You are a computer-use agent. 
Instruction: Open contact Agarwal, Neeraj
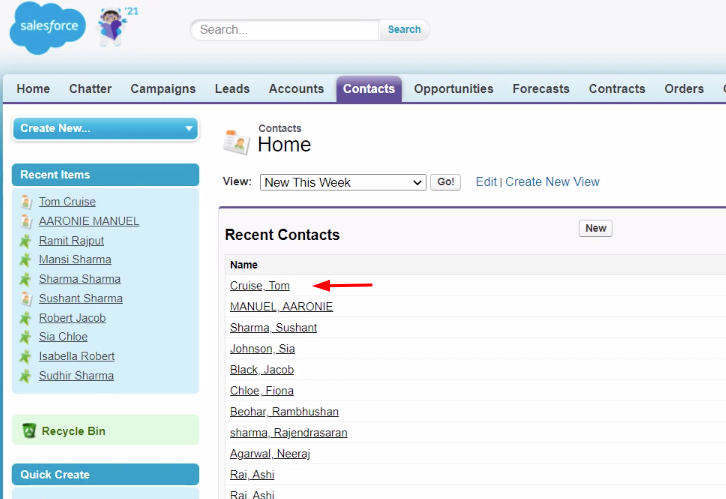(270, 454)
